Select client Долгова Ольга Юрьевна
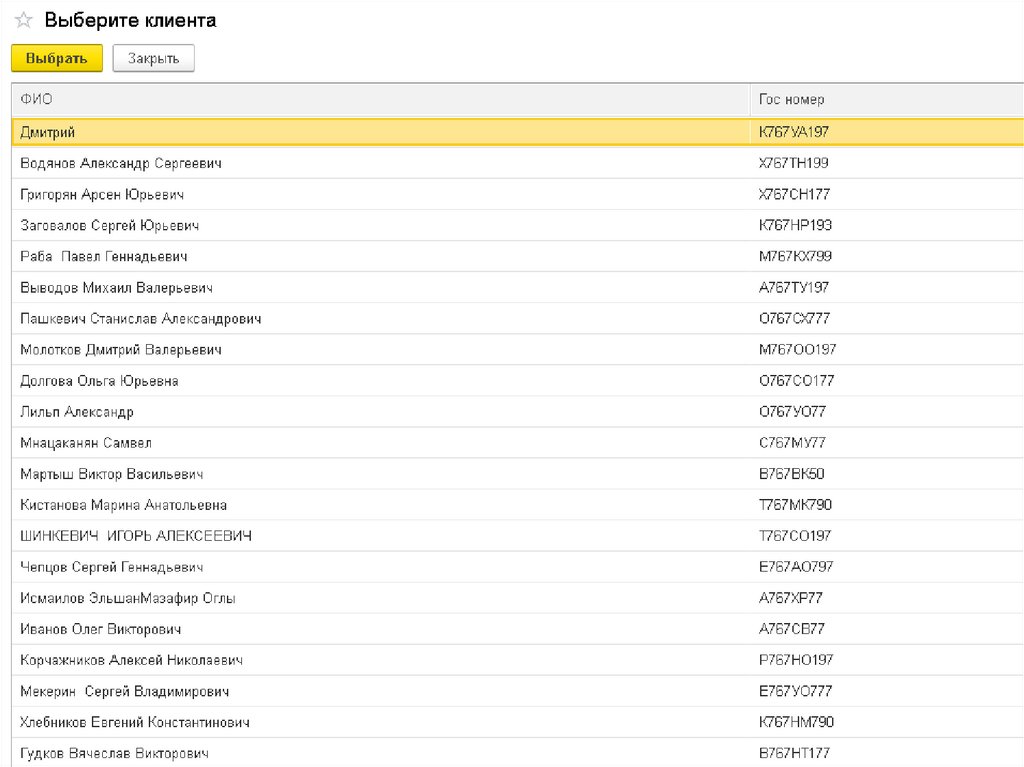1024x767 pixels. click(99, 381)
